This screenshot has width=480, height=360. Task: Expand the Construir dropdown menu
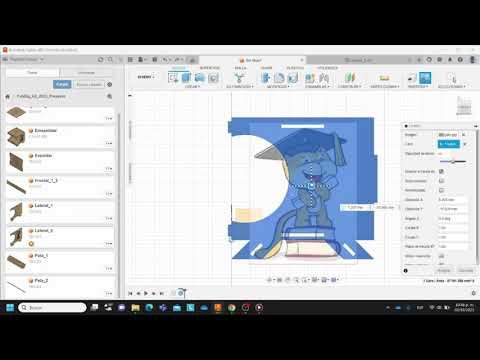click(x=349, y=87)
